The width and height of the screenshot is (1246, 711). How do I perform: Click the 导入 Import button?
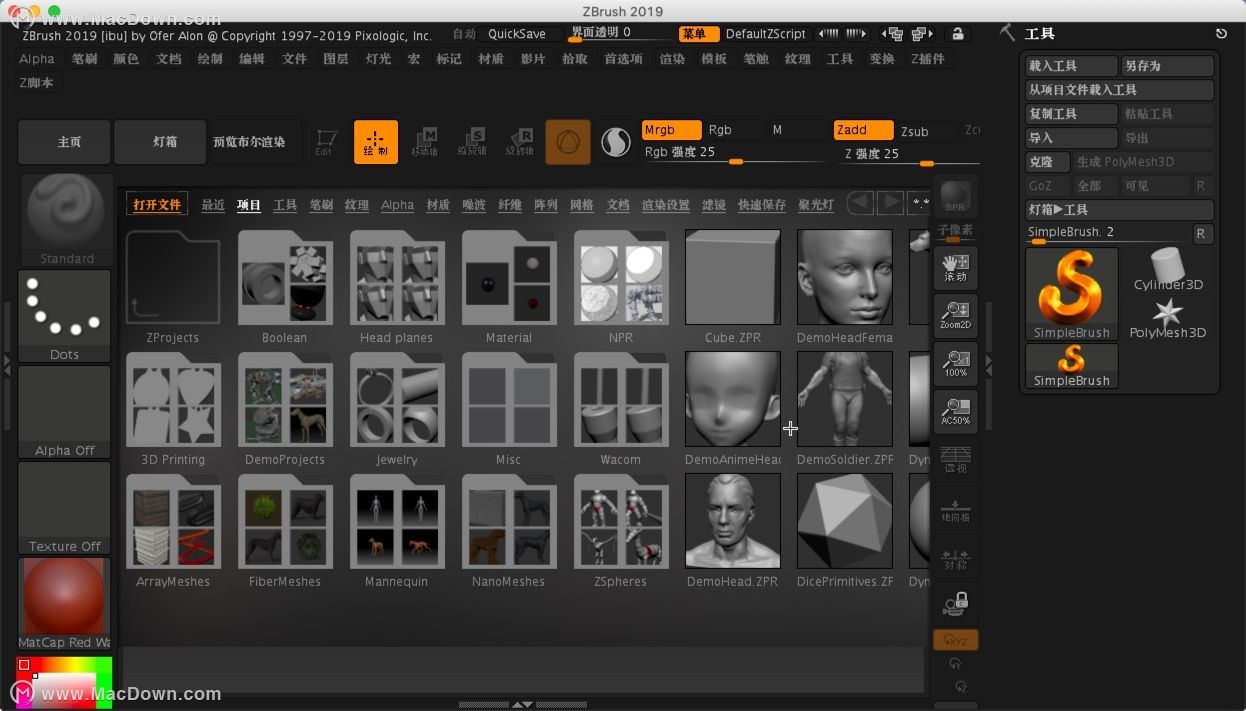[x=1072, y=138]
